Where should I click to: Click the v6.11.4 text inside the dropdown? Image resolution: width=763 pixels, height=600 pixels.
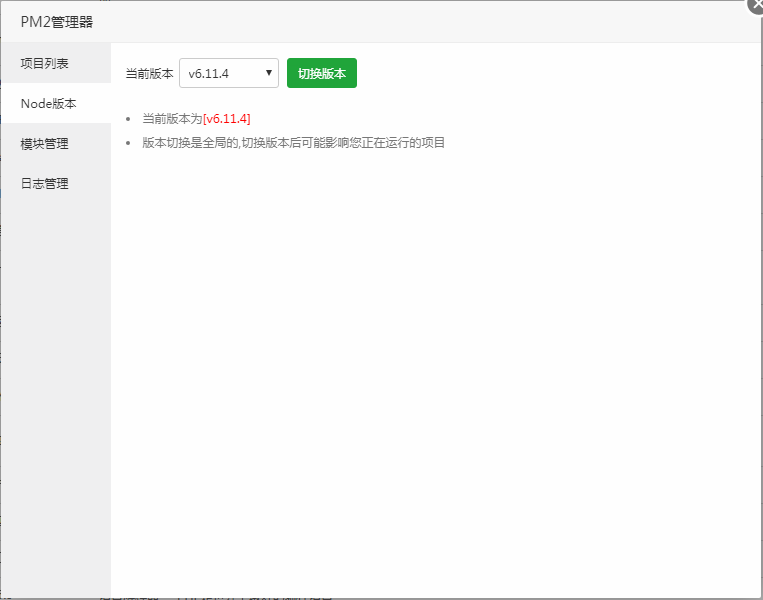pyautogui.click(x=209, y=73)
